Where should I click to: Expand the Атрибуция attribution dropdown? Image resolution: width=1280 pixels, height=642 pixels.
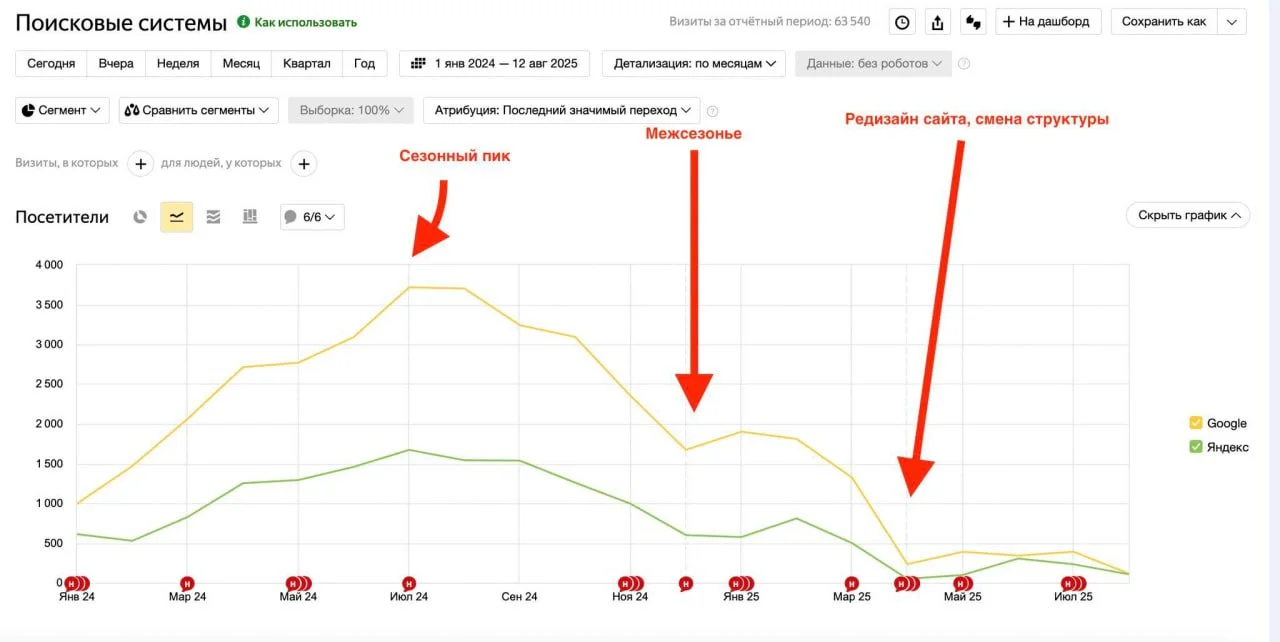(x=561, y=110)
